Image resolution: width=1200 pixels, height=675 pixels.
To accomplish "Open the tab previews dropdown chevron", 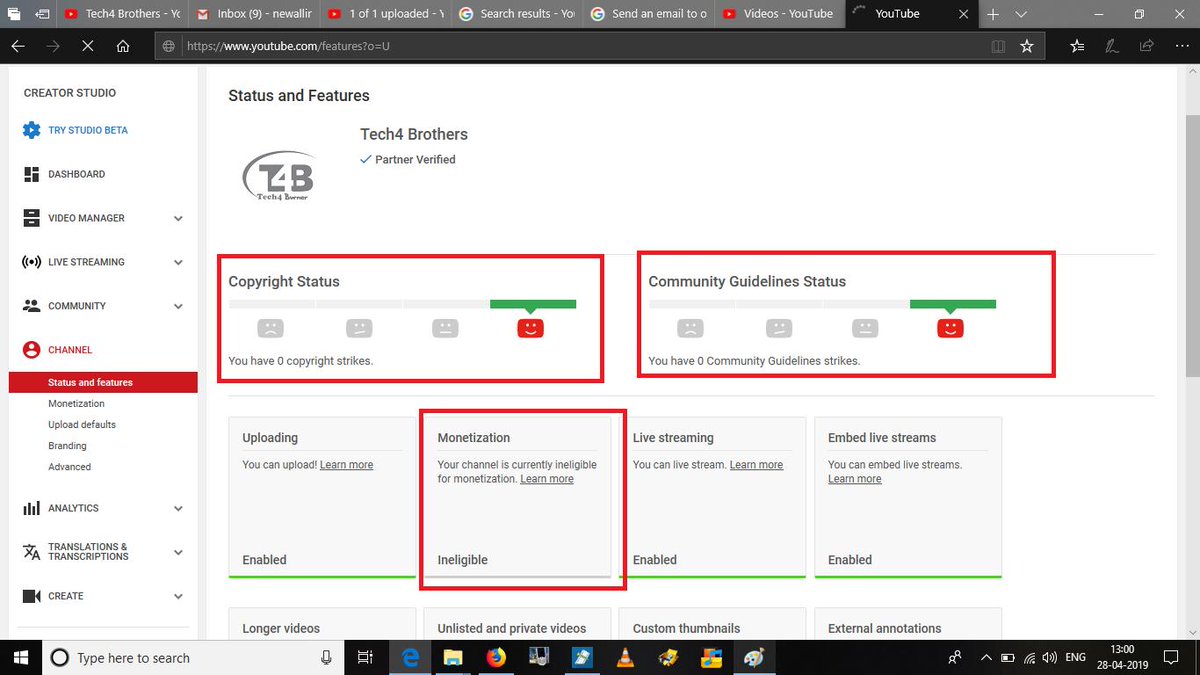I will [x=1021, y=15].
